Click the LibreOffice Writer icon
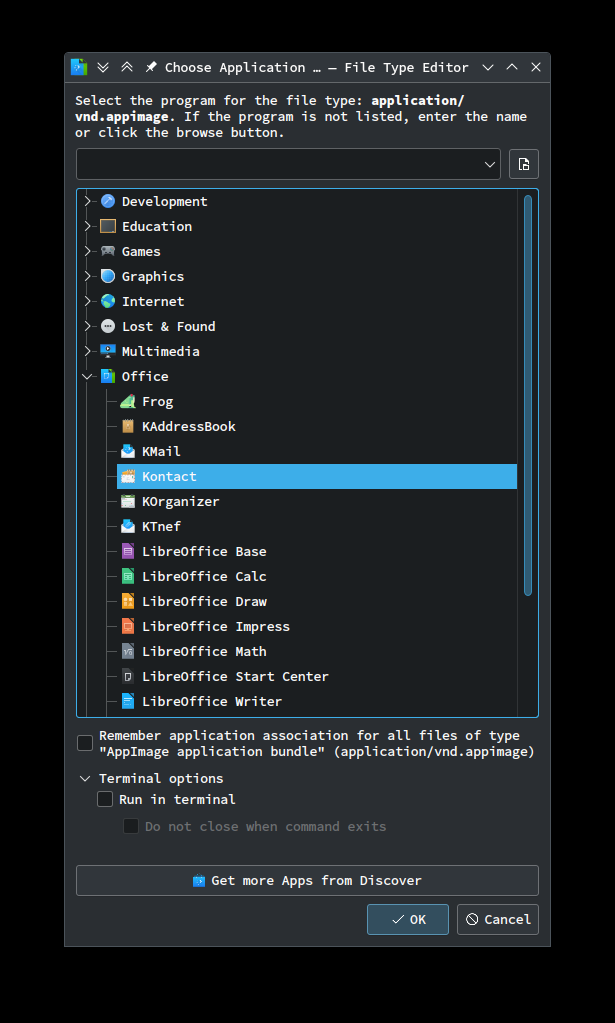The width and height of the screenshot is (615, 1023). pyautogui.click(x=128, y=701)
